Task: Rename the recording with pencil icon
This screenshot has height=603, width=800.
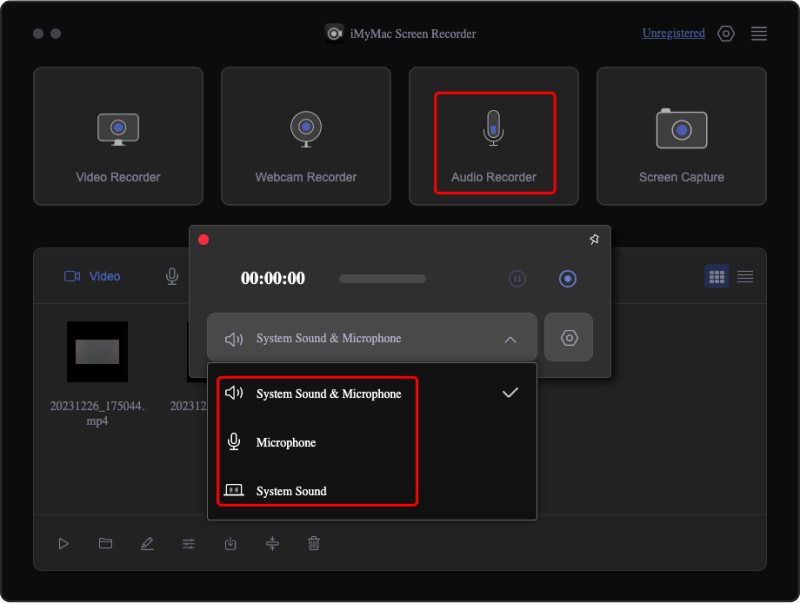Action: (147, 543)
